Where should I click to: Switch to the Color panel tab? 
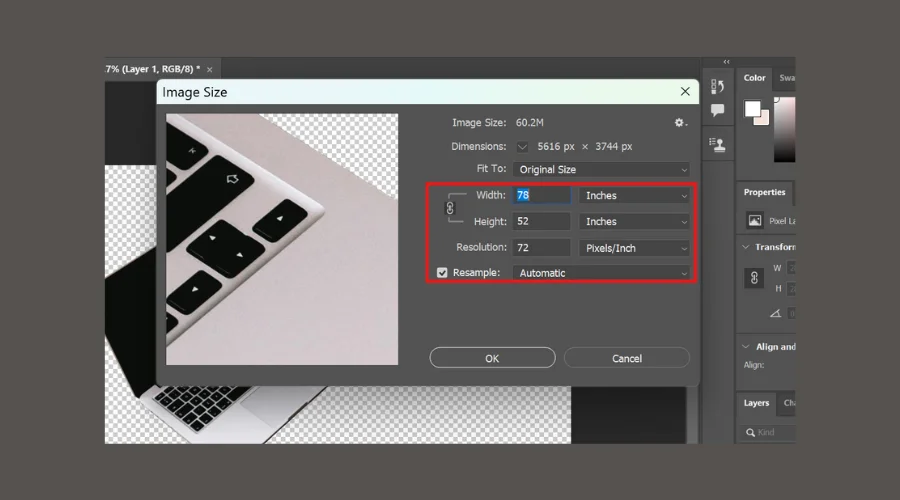point(754,78)
